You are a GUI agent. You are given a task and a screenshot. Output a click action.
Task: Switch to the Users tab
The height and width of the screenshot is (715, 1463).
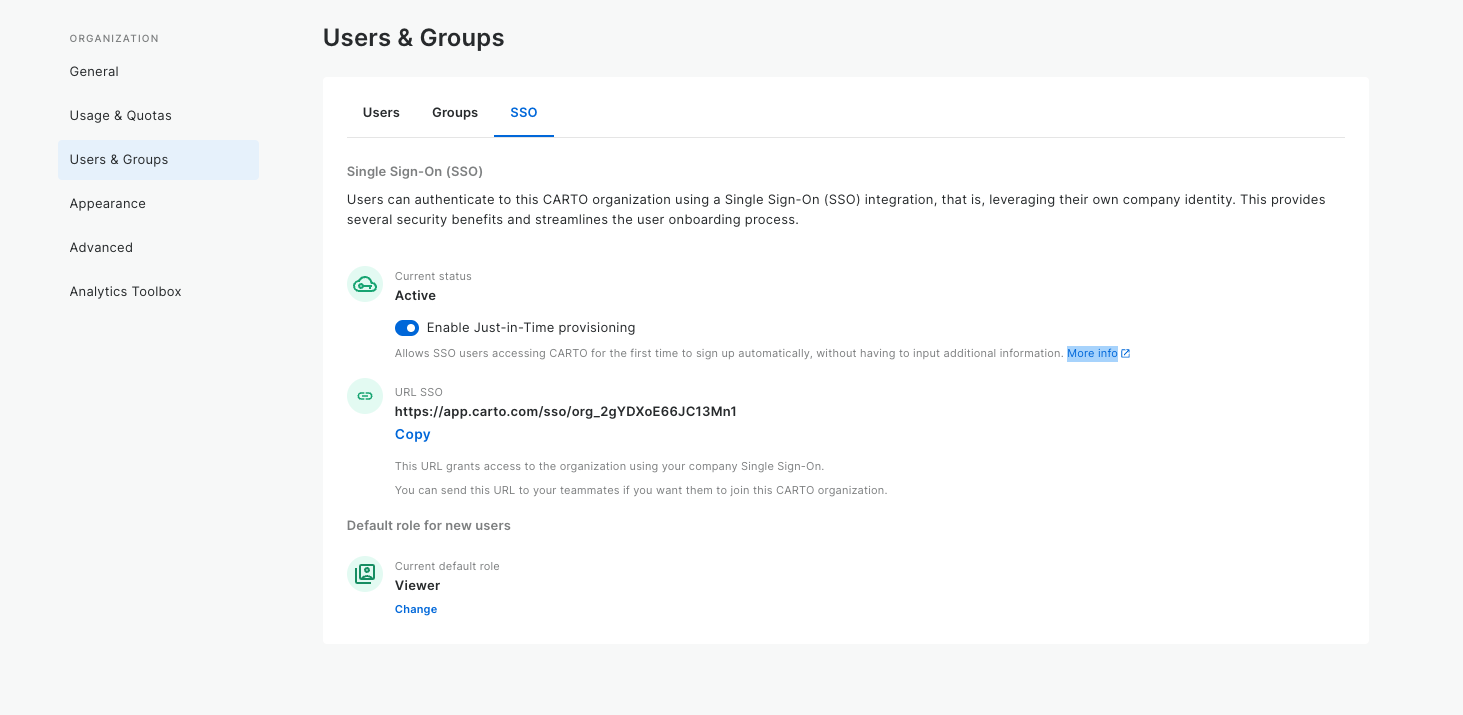point(381,113)
